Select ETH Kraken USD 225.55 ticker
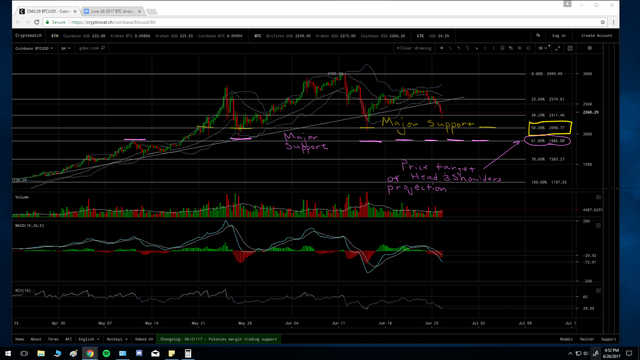 (175, 36)
